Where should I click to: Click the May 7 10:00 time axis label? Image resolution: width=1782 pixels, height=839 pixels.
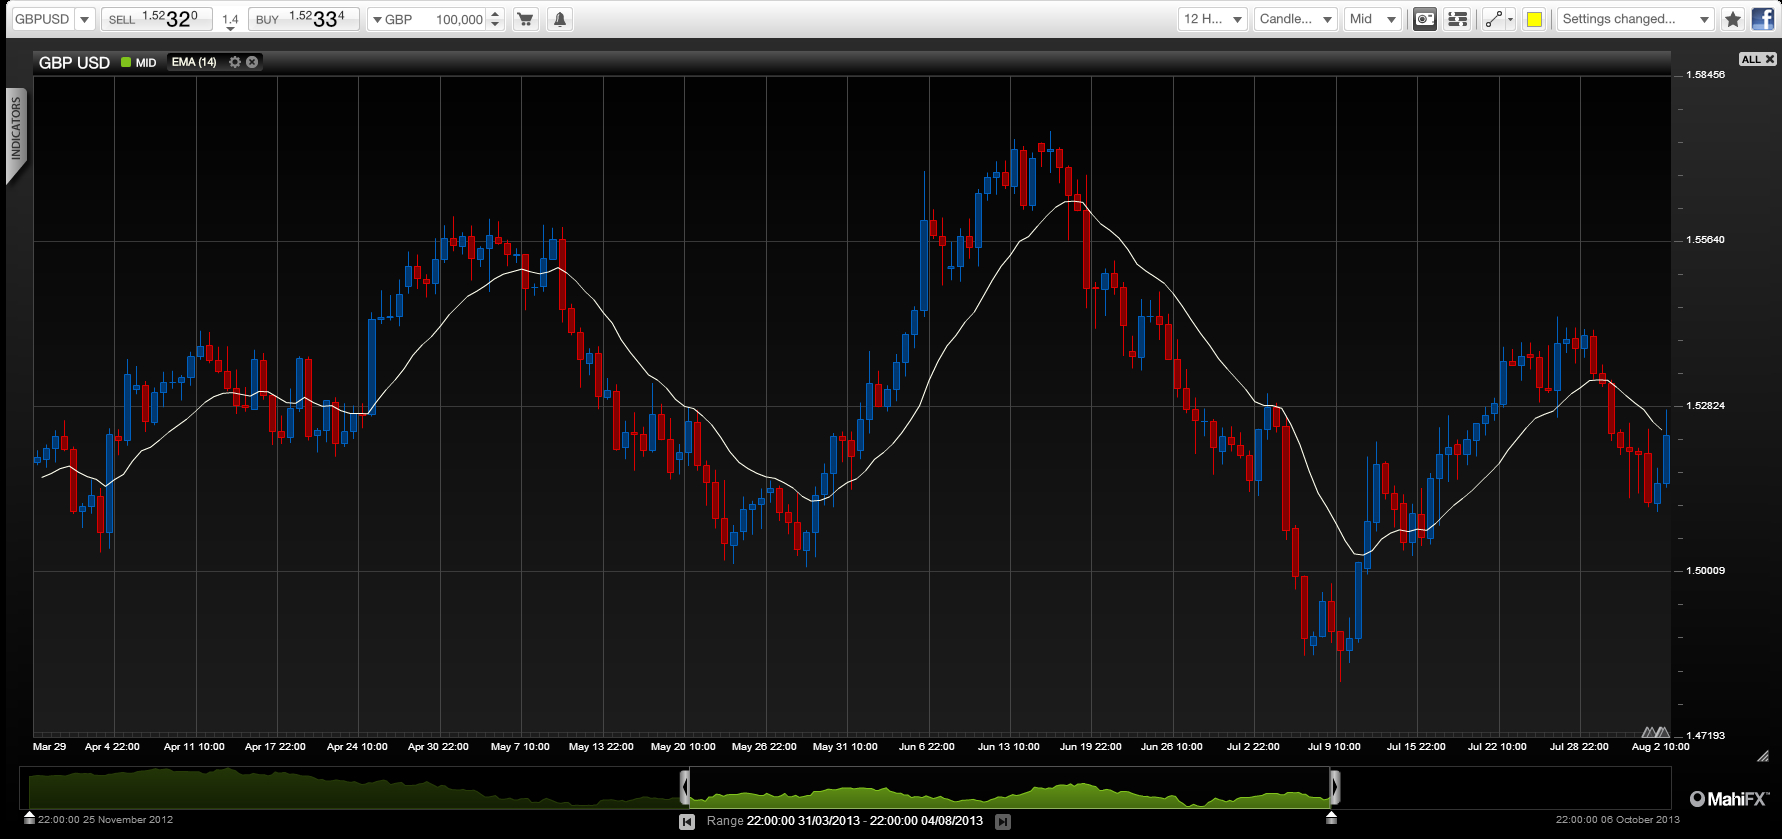tap(520, 747)
